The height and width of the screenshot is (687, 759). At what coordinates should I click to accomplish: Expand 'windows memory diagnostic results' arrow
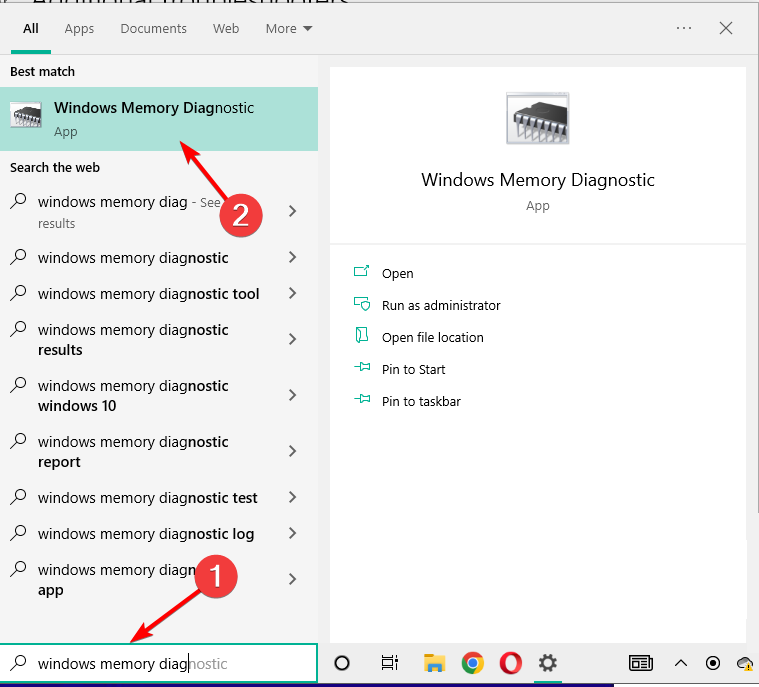(292, 339)
